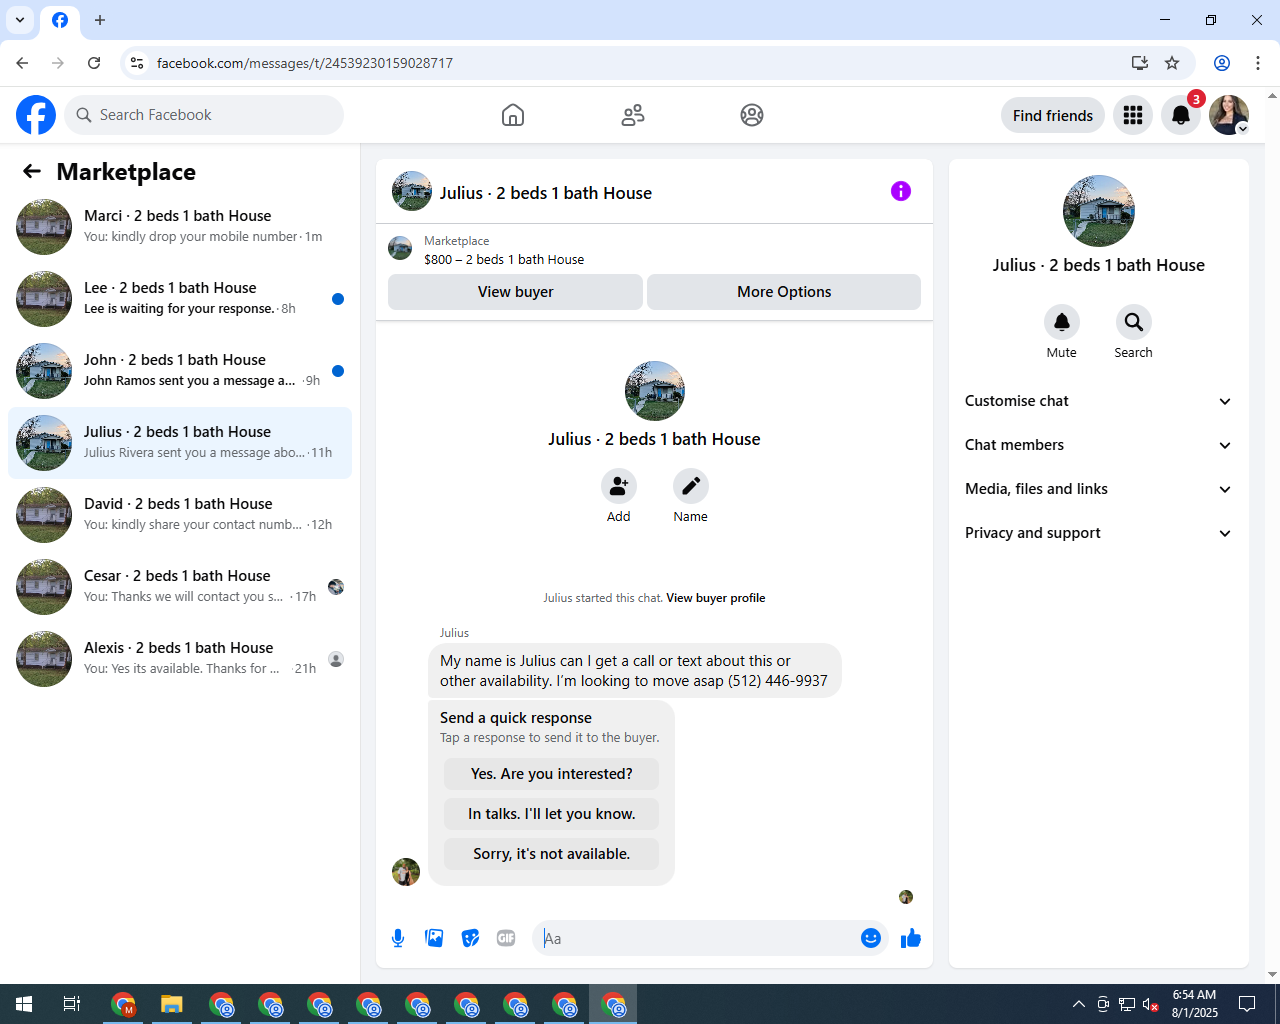Open David's house conversation

coord(180,515)
